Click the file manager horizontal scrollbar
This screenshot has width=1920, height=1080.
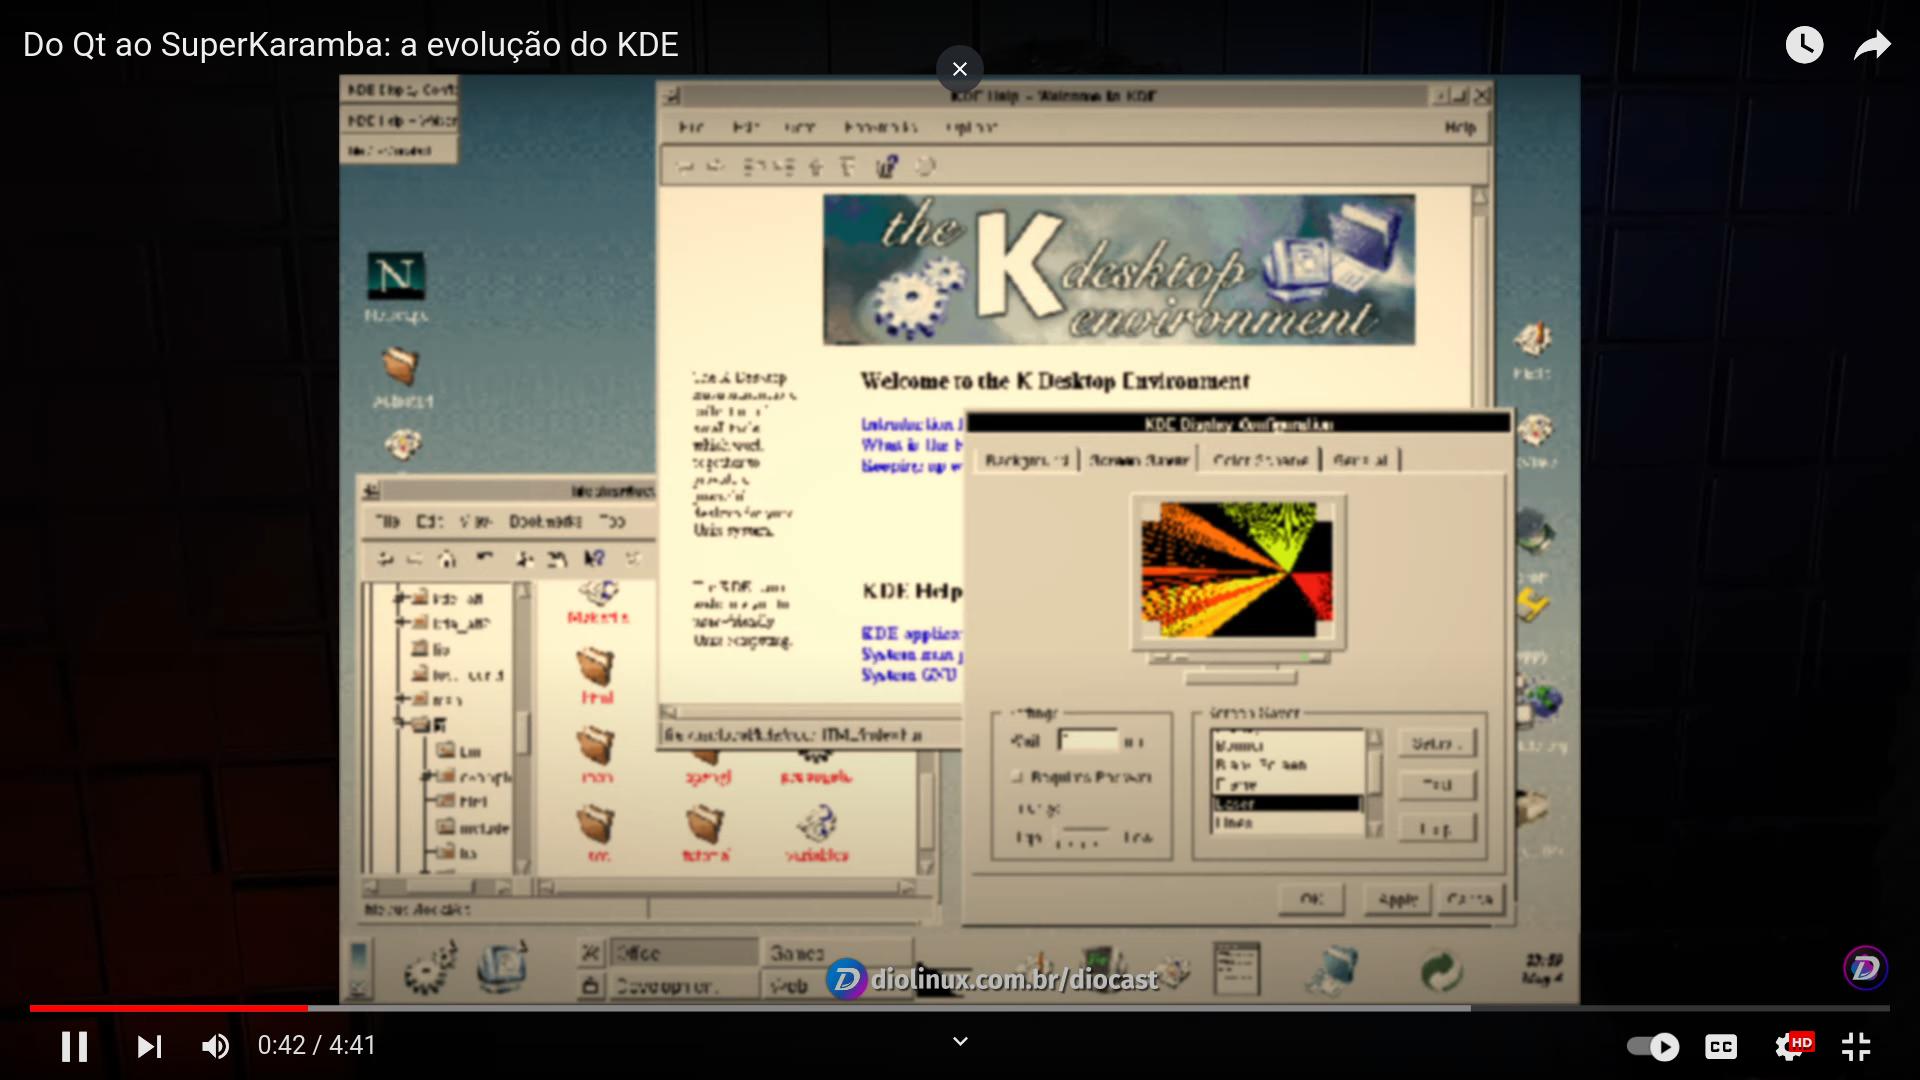pyautogui.click(x=727, y=887)
